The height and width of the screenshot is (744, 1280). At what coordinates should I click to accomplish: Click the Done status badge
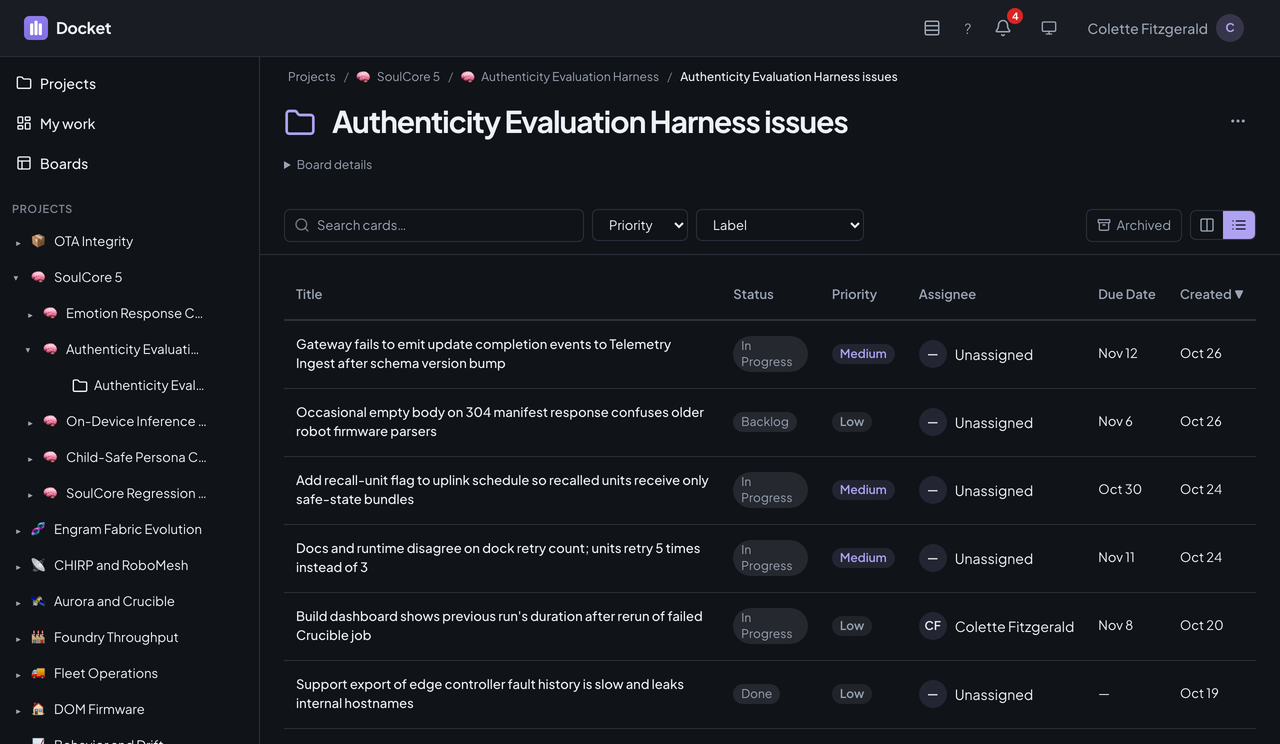(757, 694)
